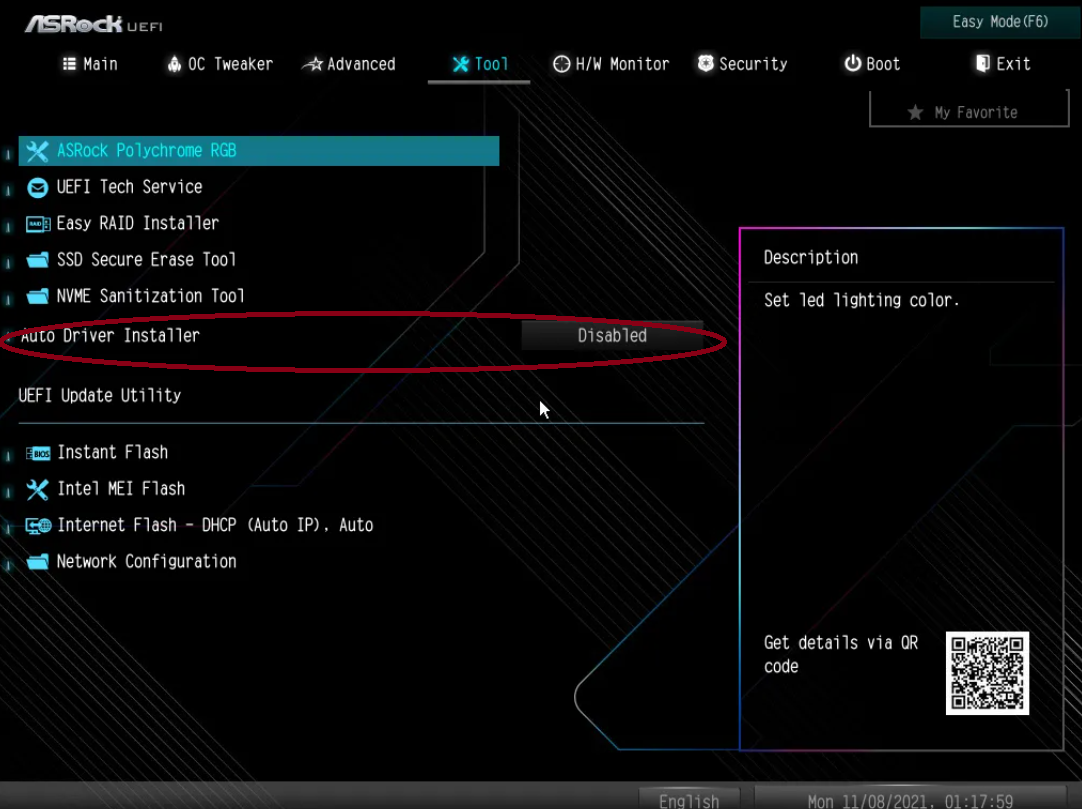The height and width of the screenshot is (809, 1082).
Task: Open SSD Secure Erase Tool
Action: [146, 260]
